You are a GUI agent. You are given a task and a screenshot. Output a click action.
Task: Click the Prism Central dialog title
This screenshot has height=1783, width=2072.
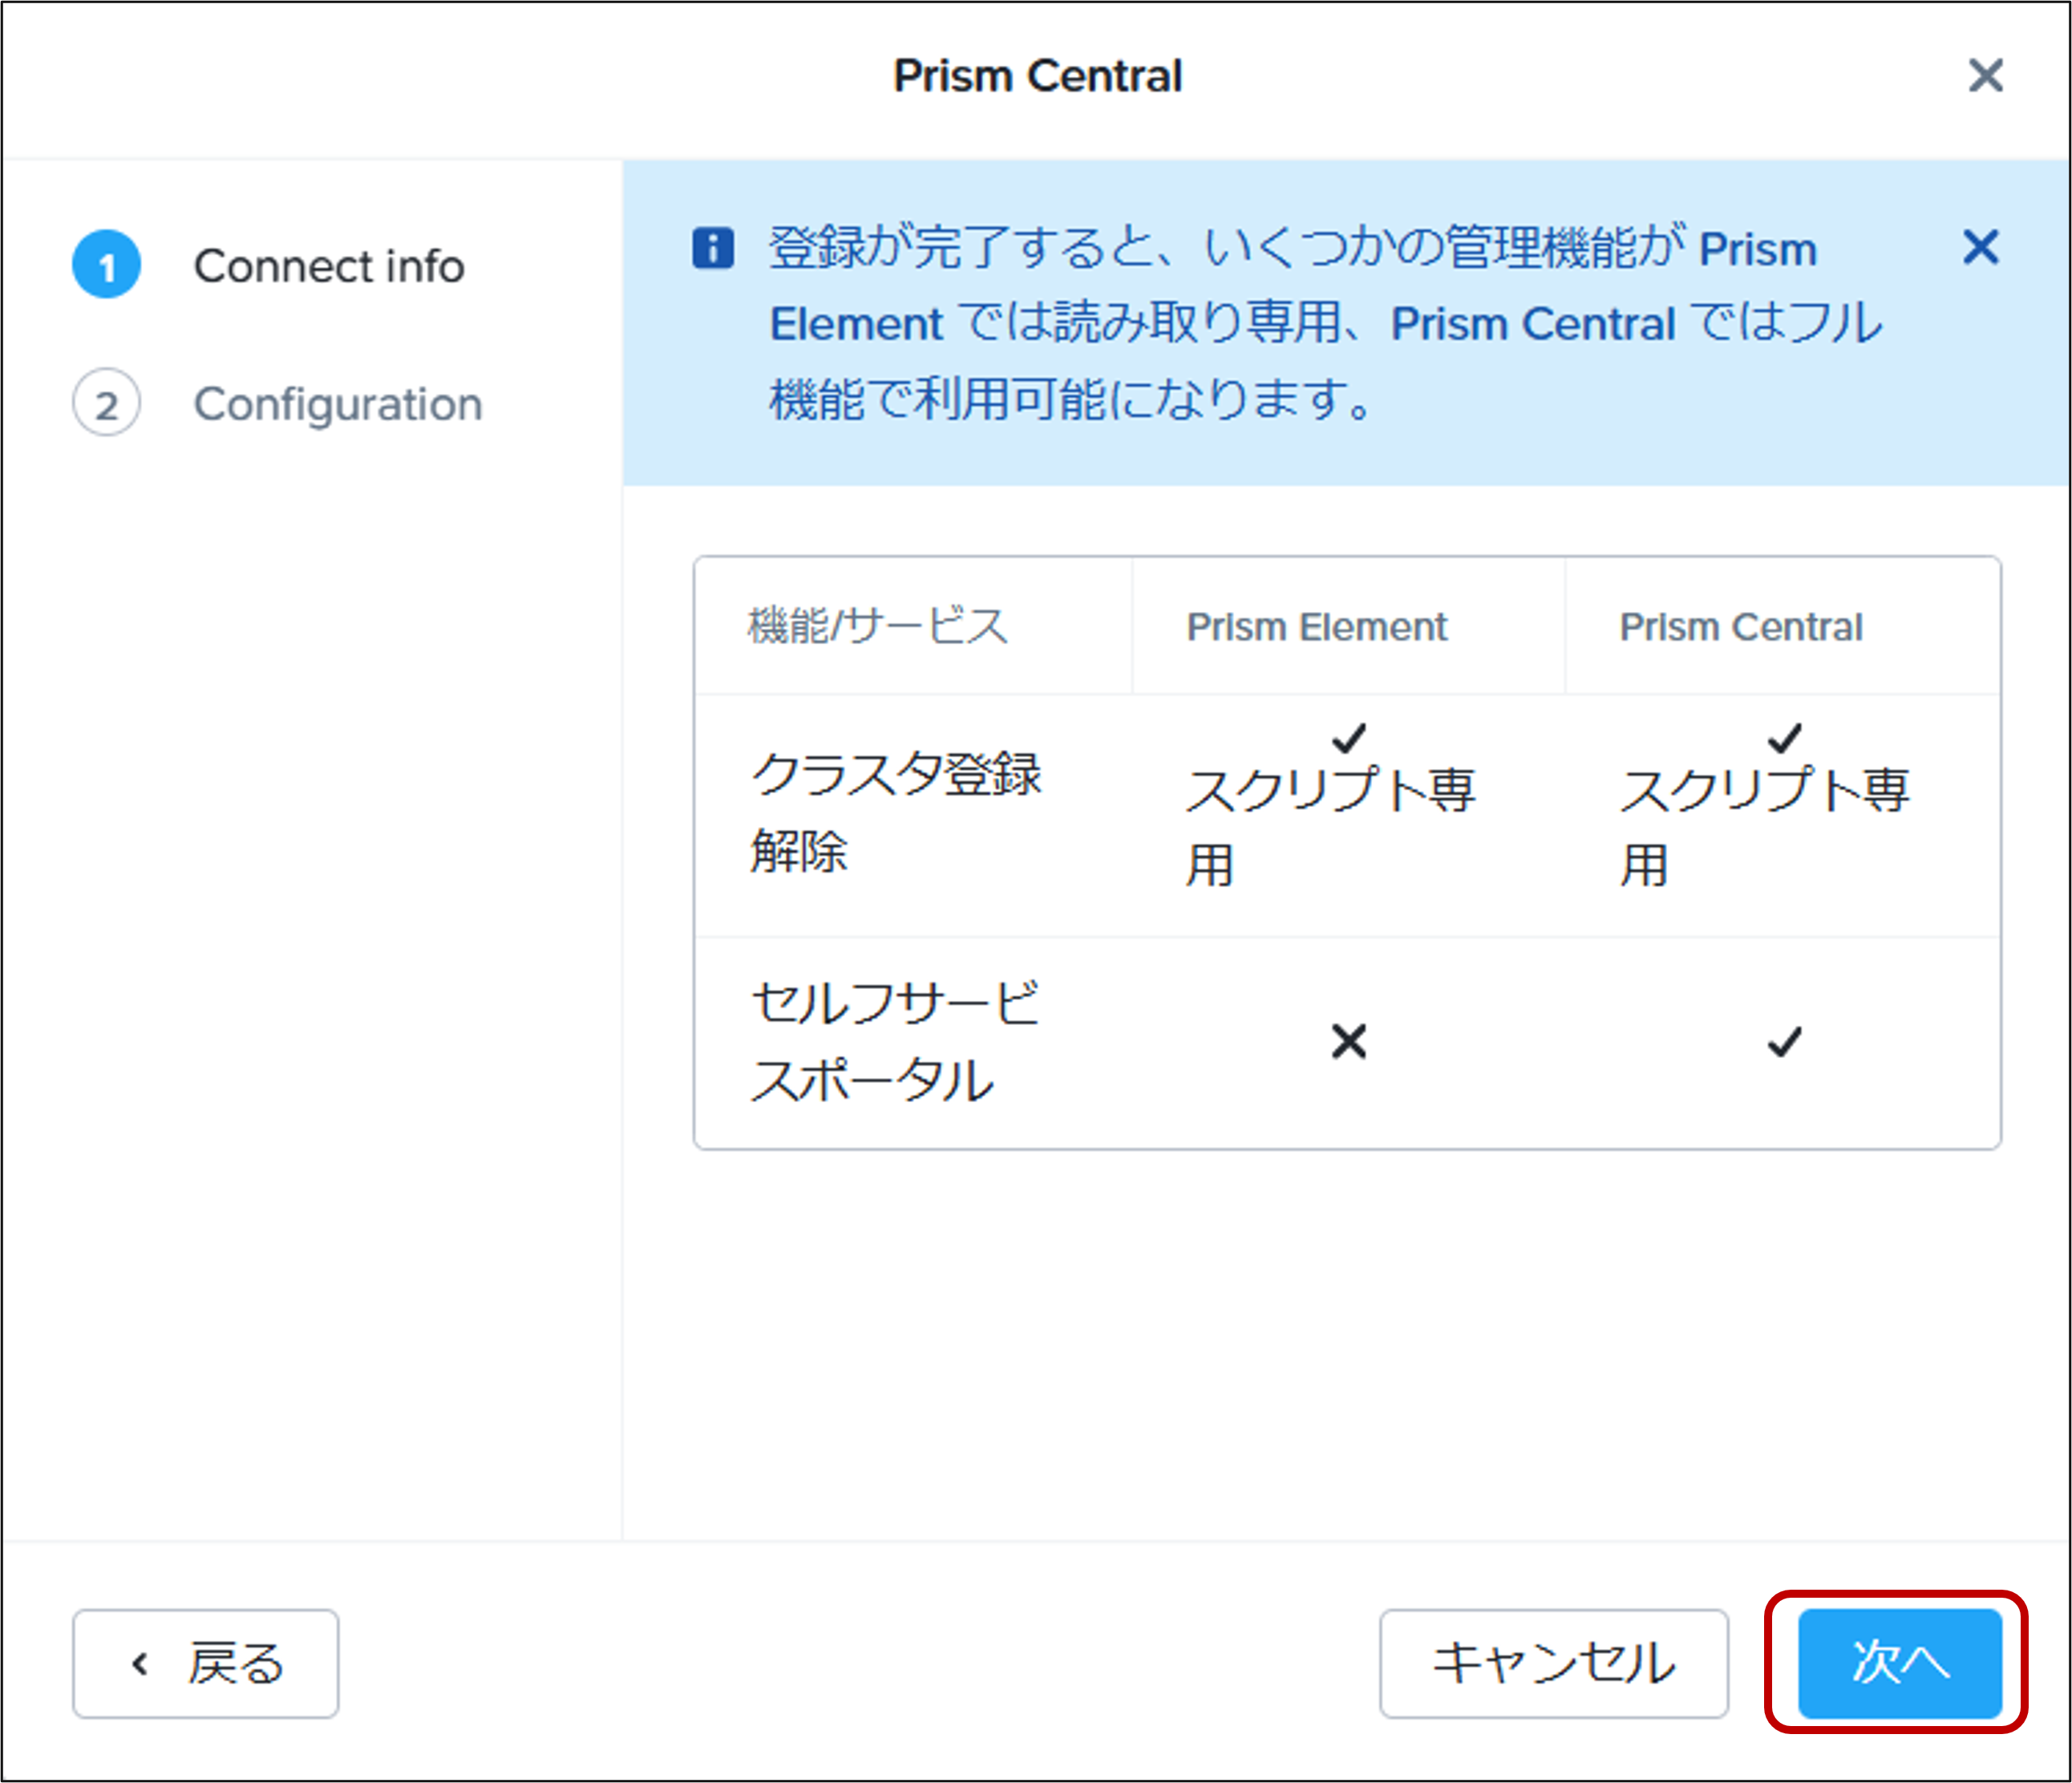click(1038, 76)
